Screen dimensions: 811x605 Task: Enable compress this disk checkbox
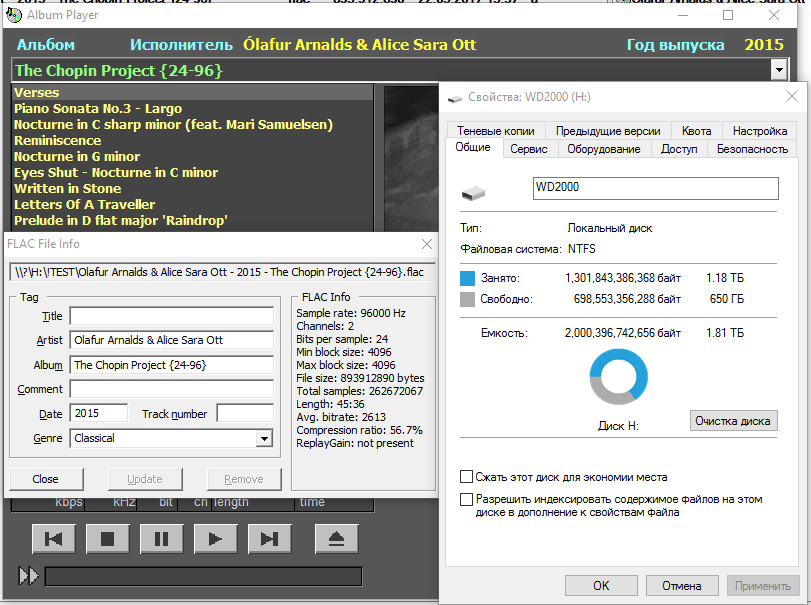tap(467, 477)
